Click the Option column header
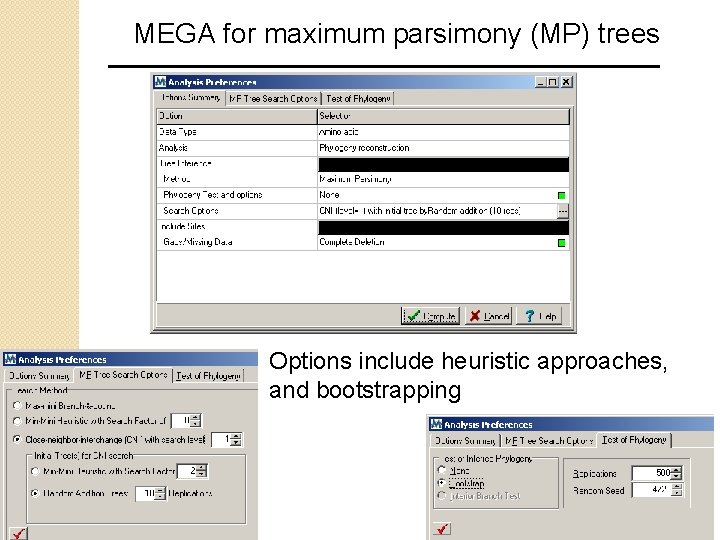Viewport: 720px width, 540px height. 236,116
